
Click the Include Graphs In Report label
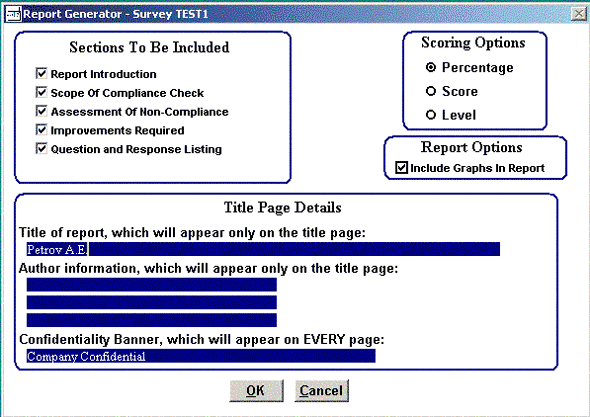coord(477,168)
